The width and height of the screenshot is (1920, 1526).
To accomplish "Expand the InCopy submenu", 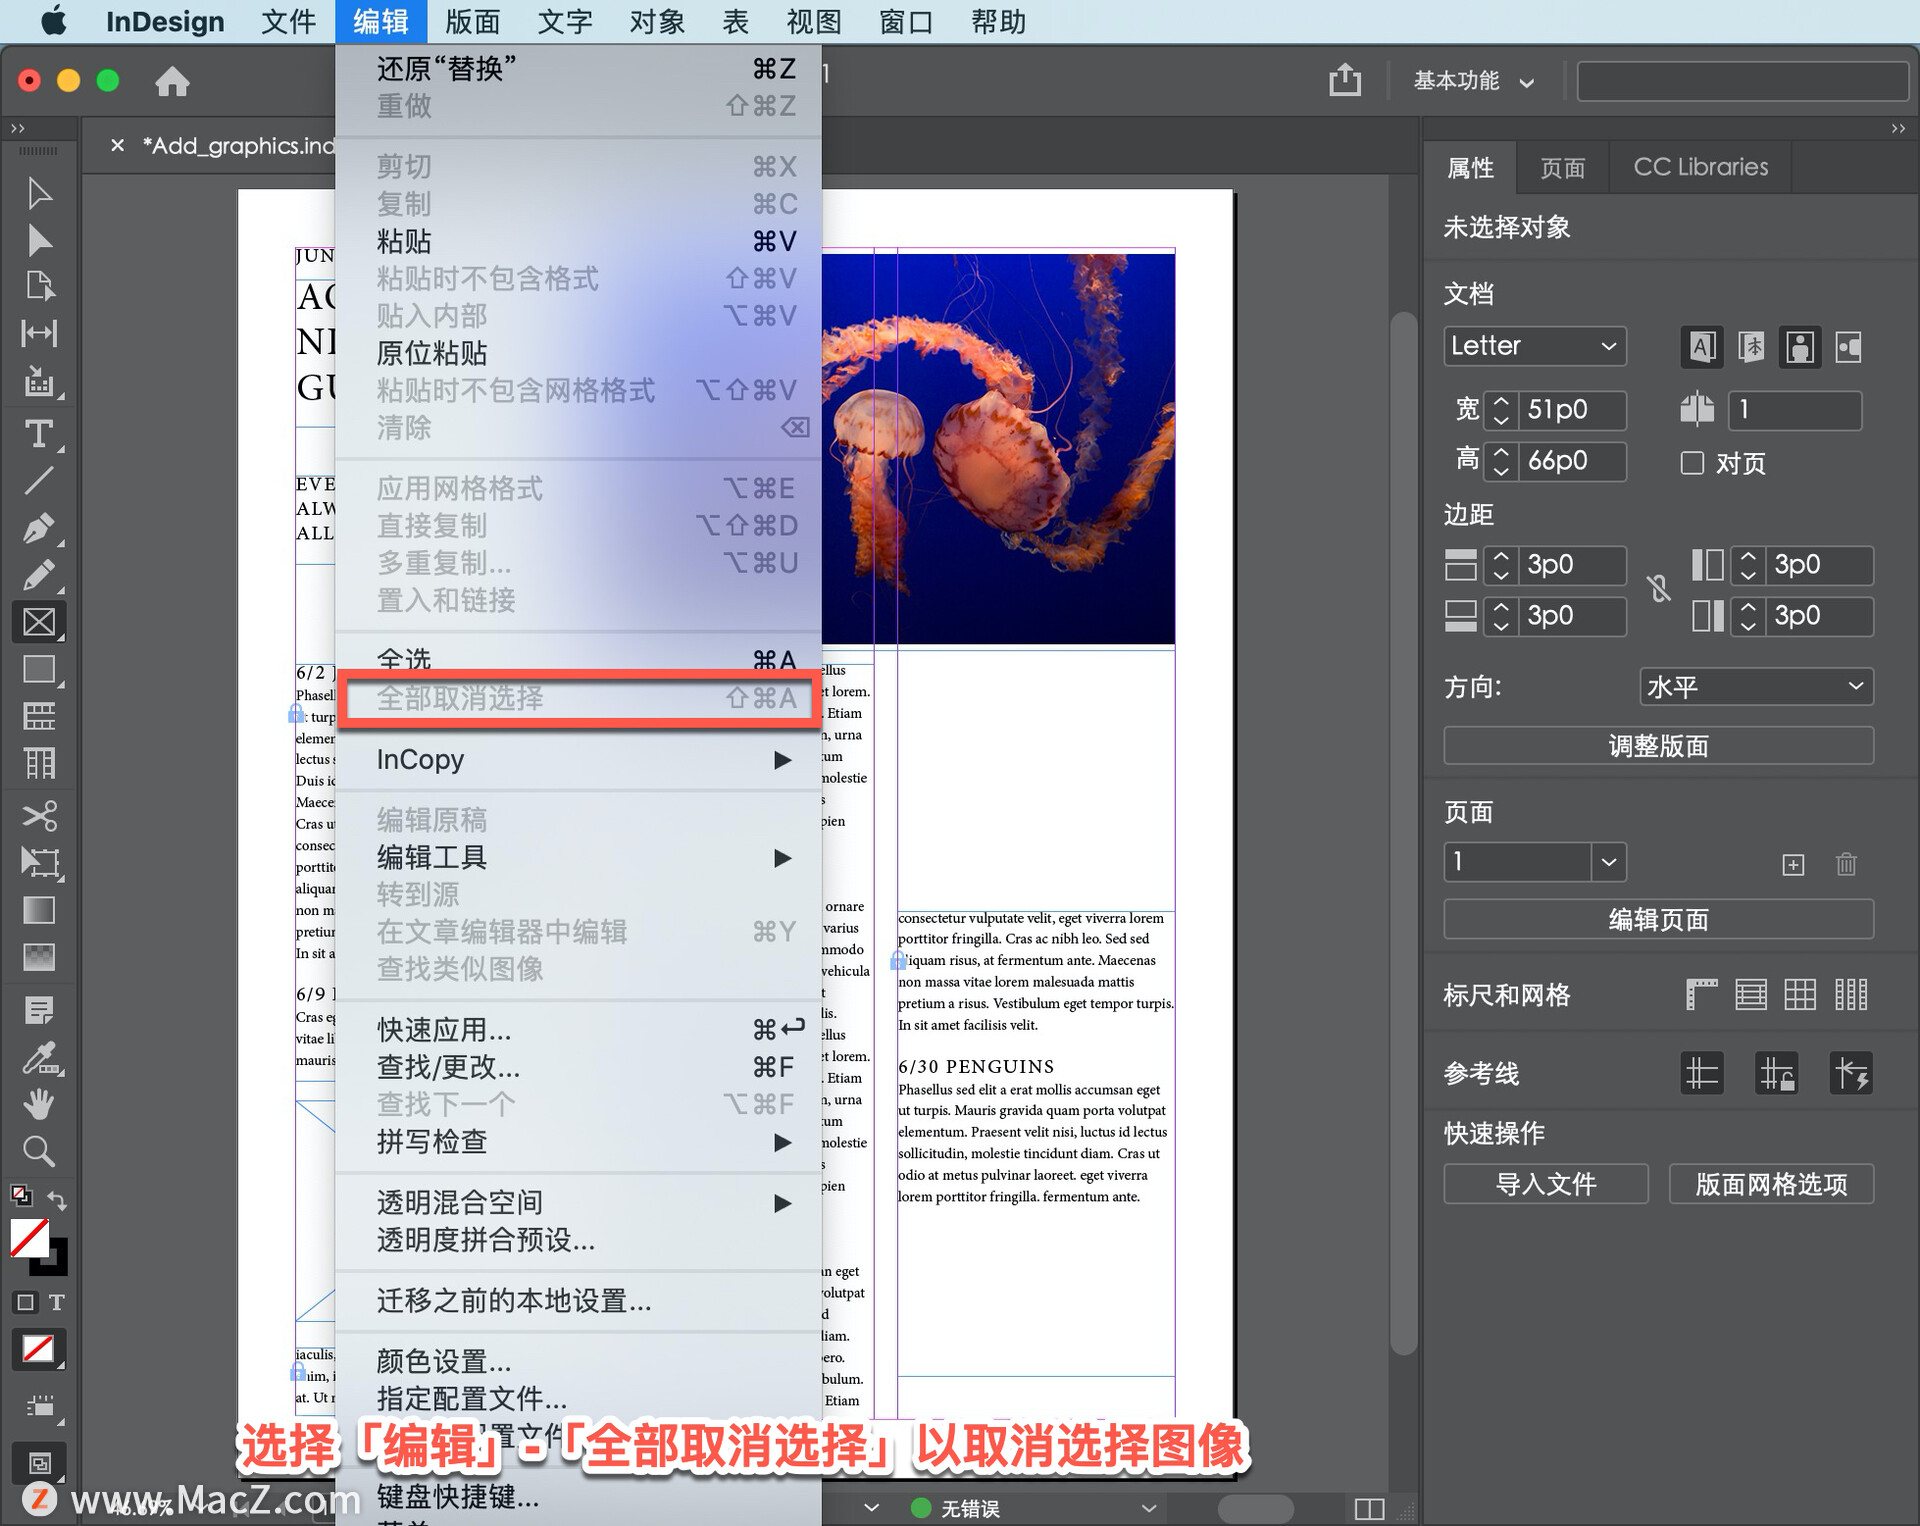I will tap(578, 760).
